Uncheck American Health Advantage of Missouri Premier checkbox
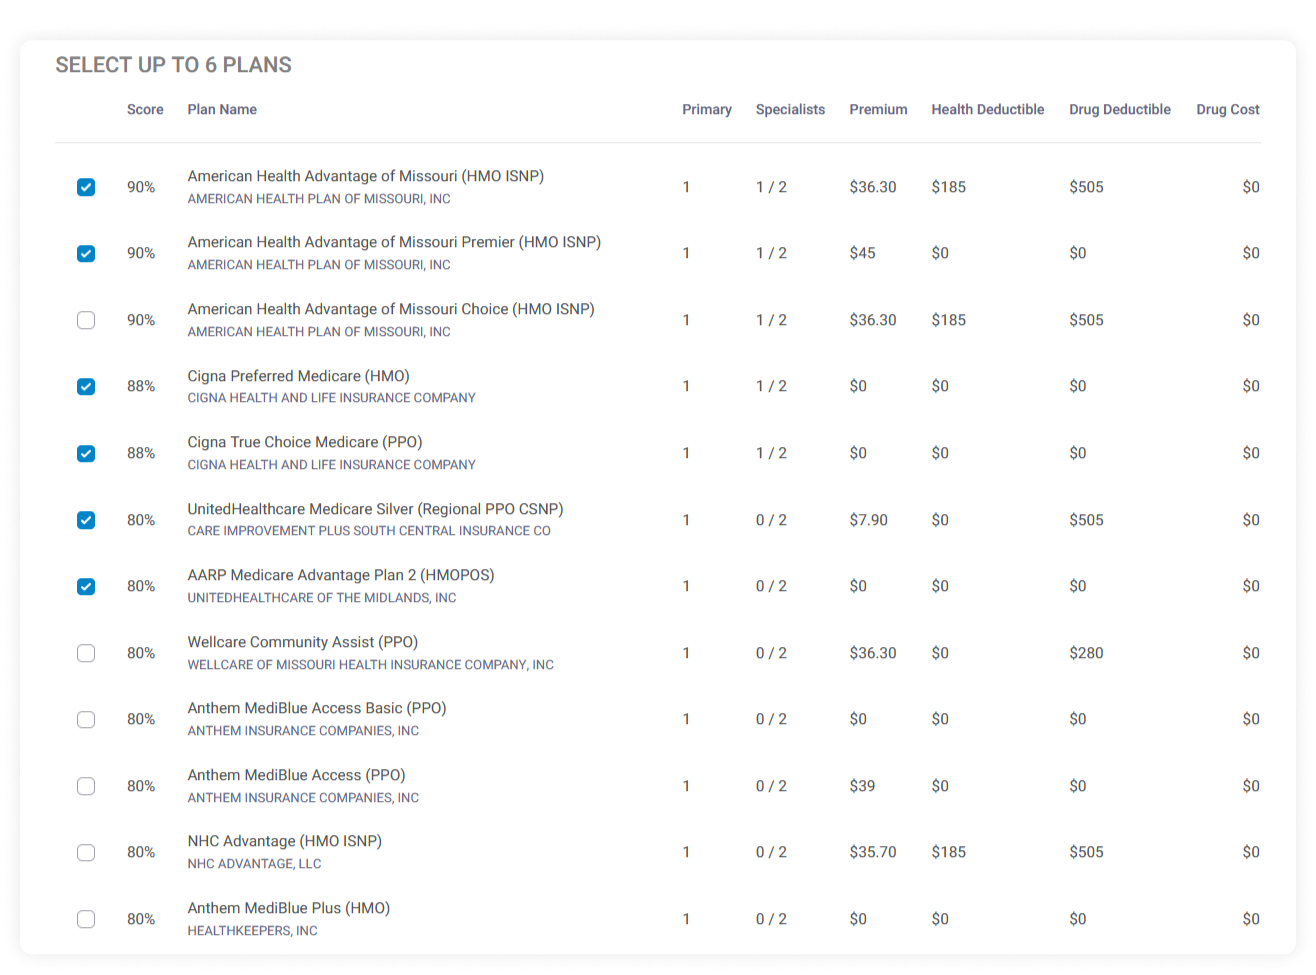This screenshot has width=1316, height=975. pos(86,253)
